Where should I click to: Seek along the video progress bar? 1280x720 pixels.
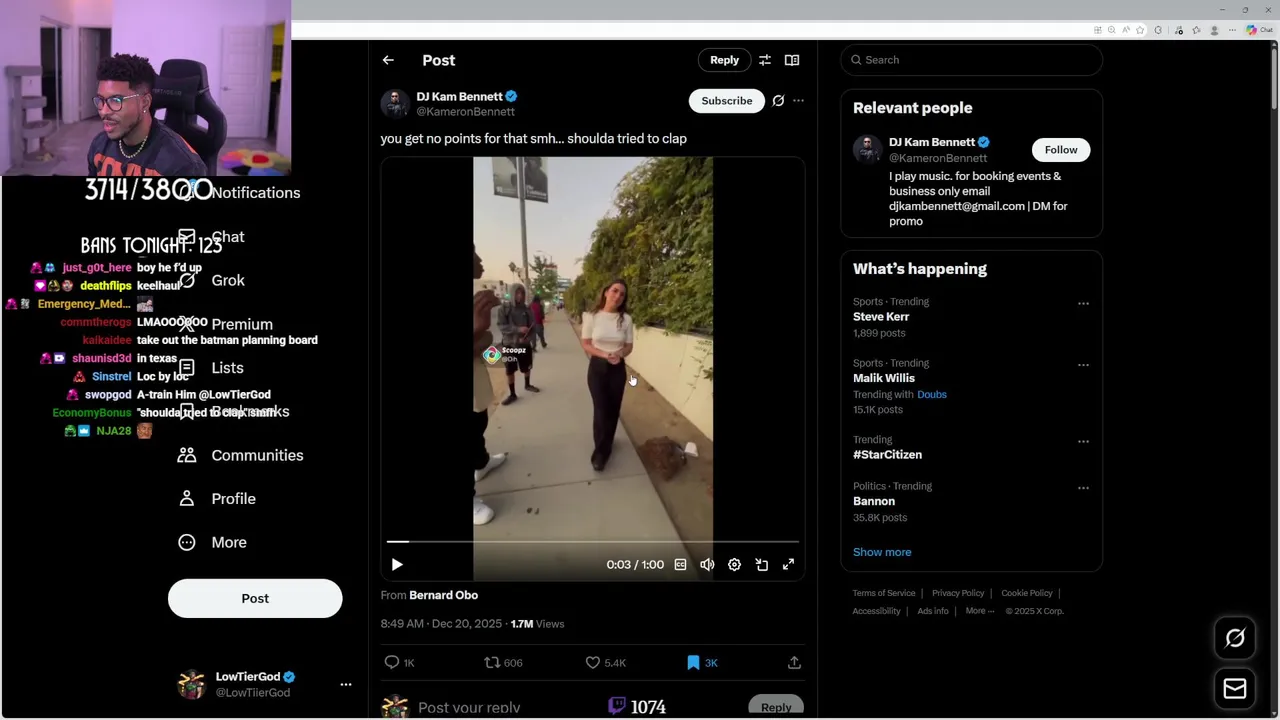[x=593, y=541]
